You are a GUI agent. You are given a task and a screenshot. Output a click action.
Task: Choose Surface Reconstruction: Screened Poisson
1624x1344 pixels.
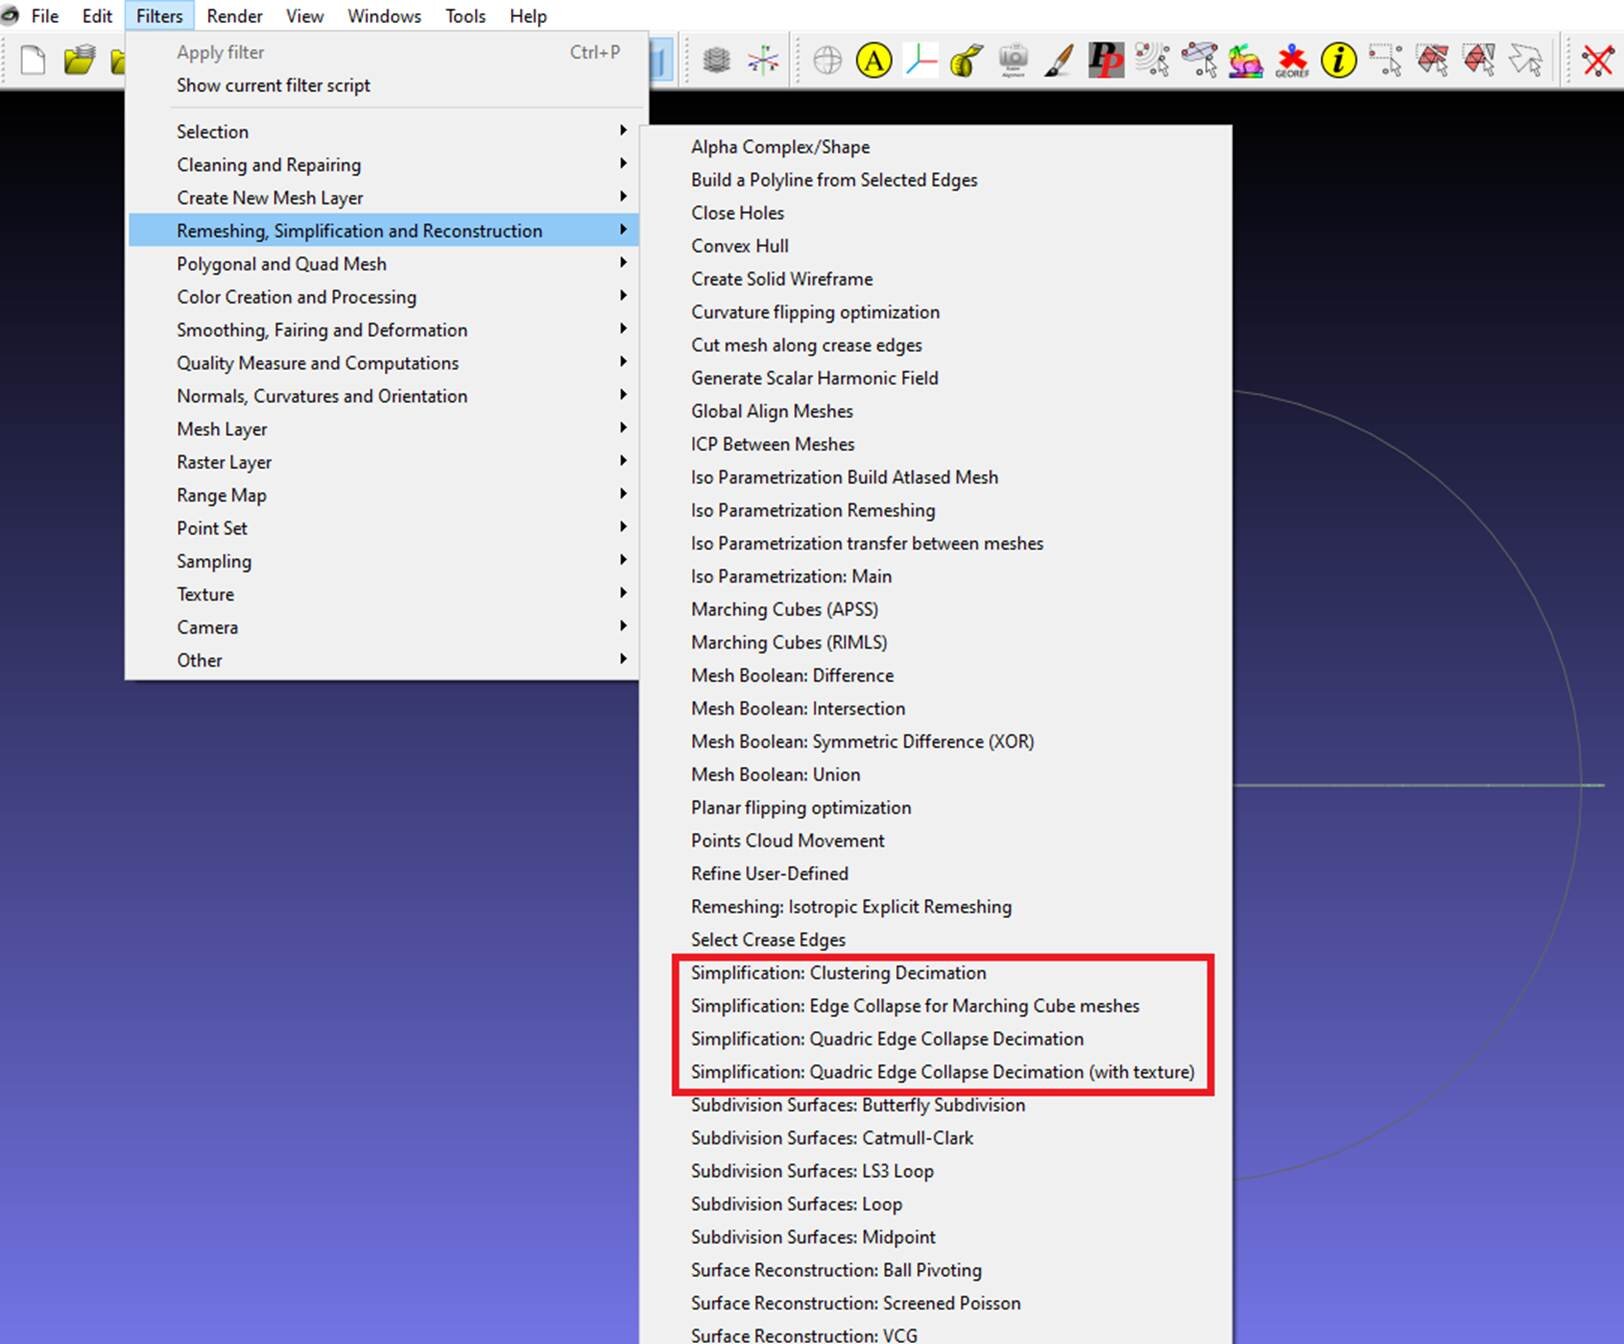point(855,1303)
